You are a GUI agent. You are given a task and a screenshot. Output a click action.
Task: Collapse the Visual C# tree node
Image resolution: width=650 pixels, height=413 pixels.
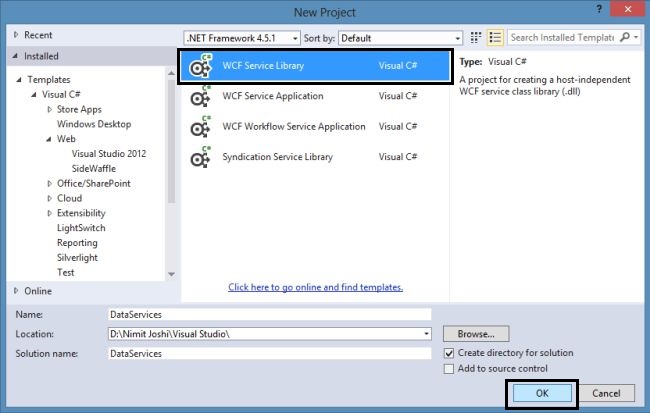coord(34,95)
